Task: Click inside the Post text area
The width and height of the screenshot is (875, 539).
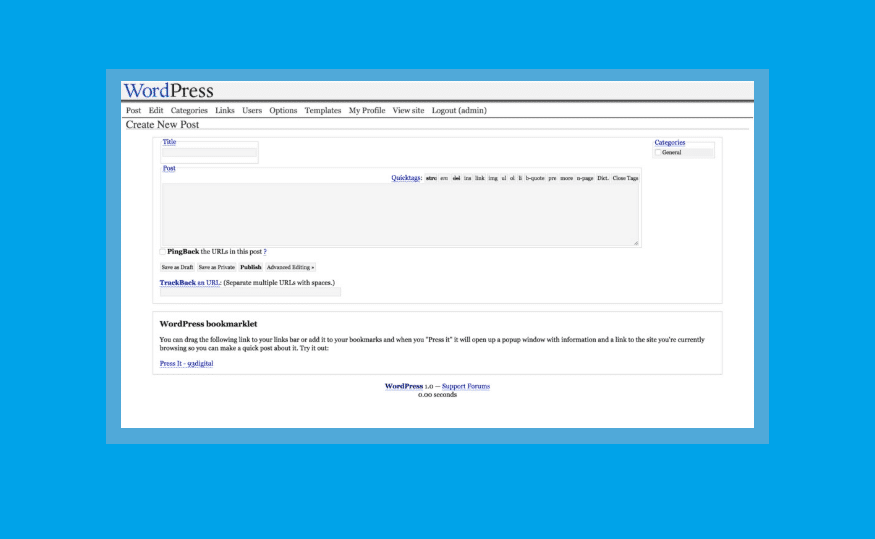Action: (x=400, y=214)
